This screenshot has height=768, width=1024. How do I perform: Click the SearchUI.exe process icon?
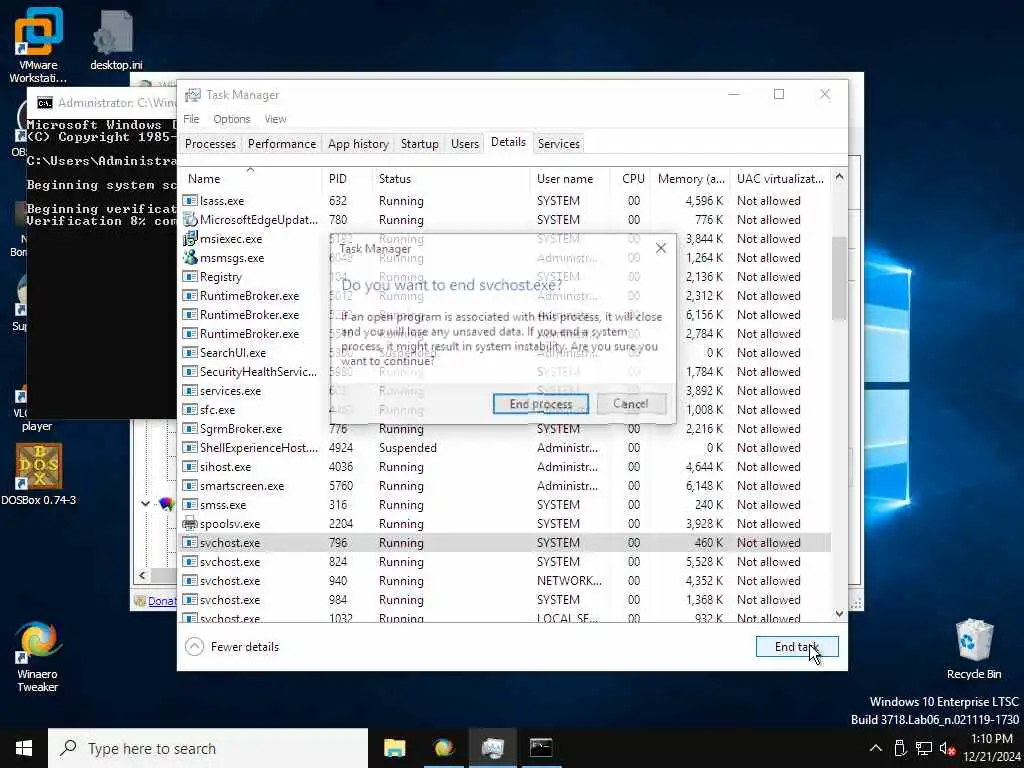coord(189,353)
